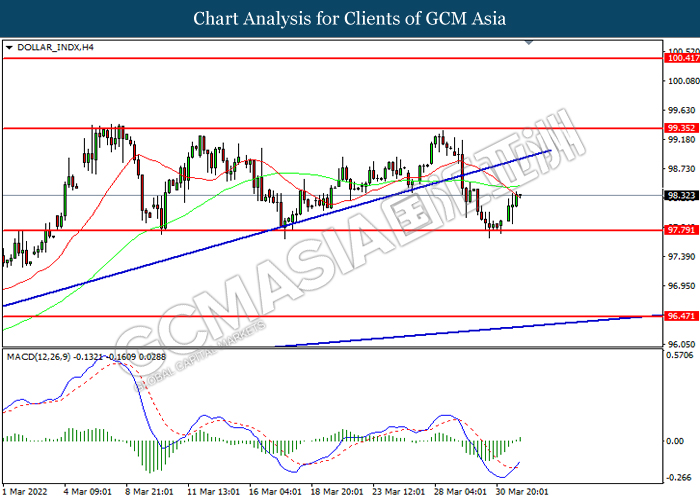The image size is (700, 500).
Task: Click the 8 Mar 21:01 time label
Action: pyautogui.click(x=149, y=492)
